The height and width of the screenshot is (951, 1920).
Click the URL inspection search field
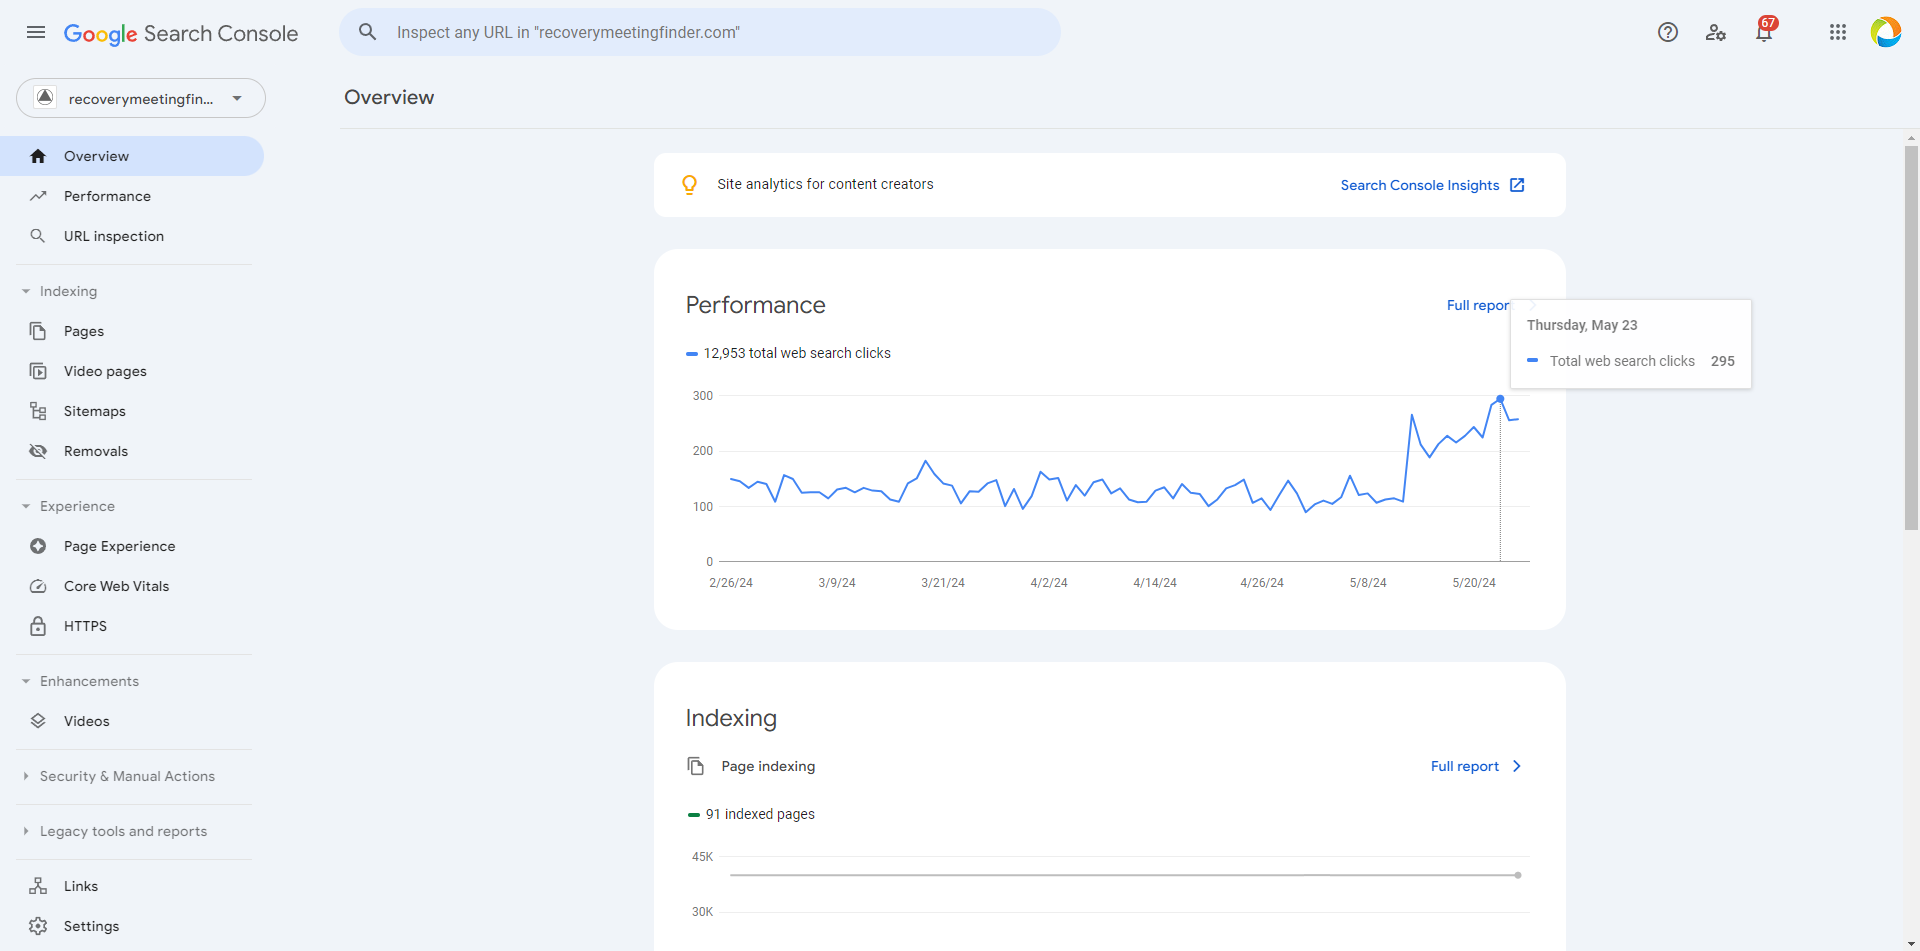click(700, 32)
